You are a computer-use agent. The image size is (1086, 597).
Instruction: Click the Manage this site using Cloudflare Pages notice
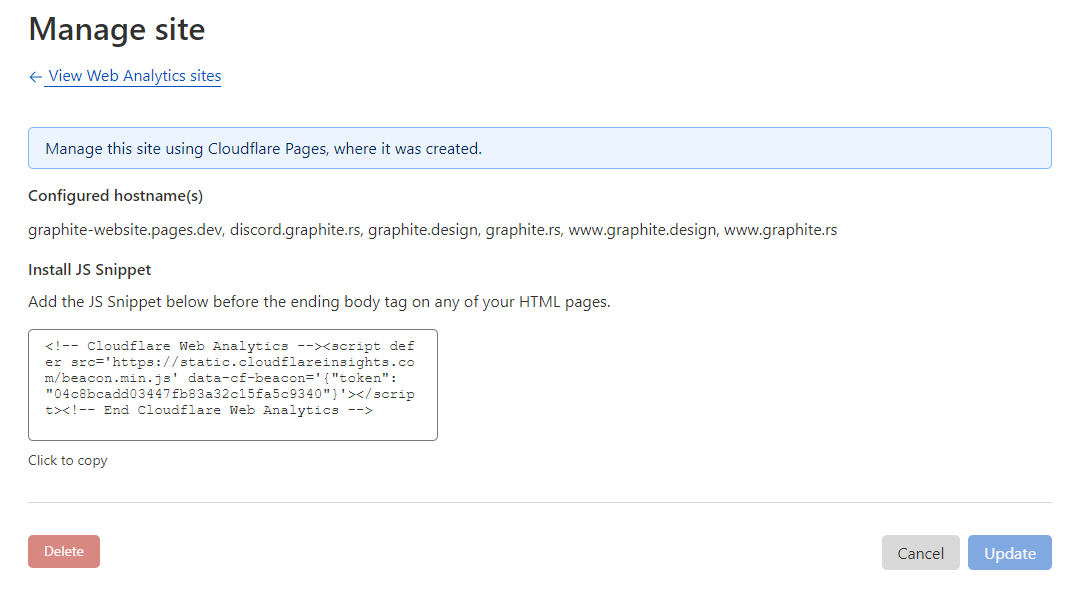click(x=540, y=148)
